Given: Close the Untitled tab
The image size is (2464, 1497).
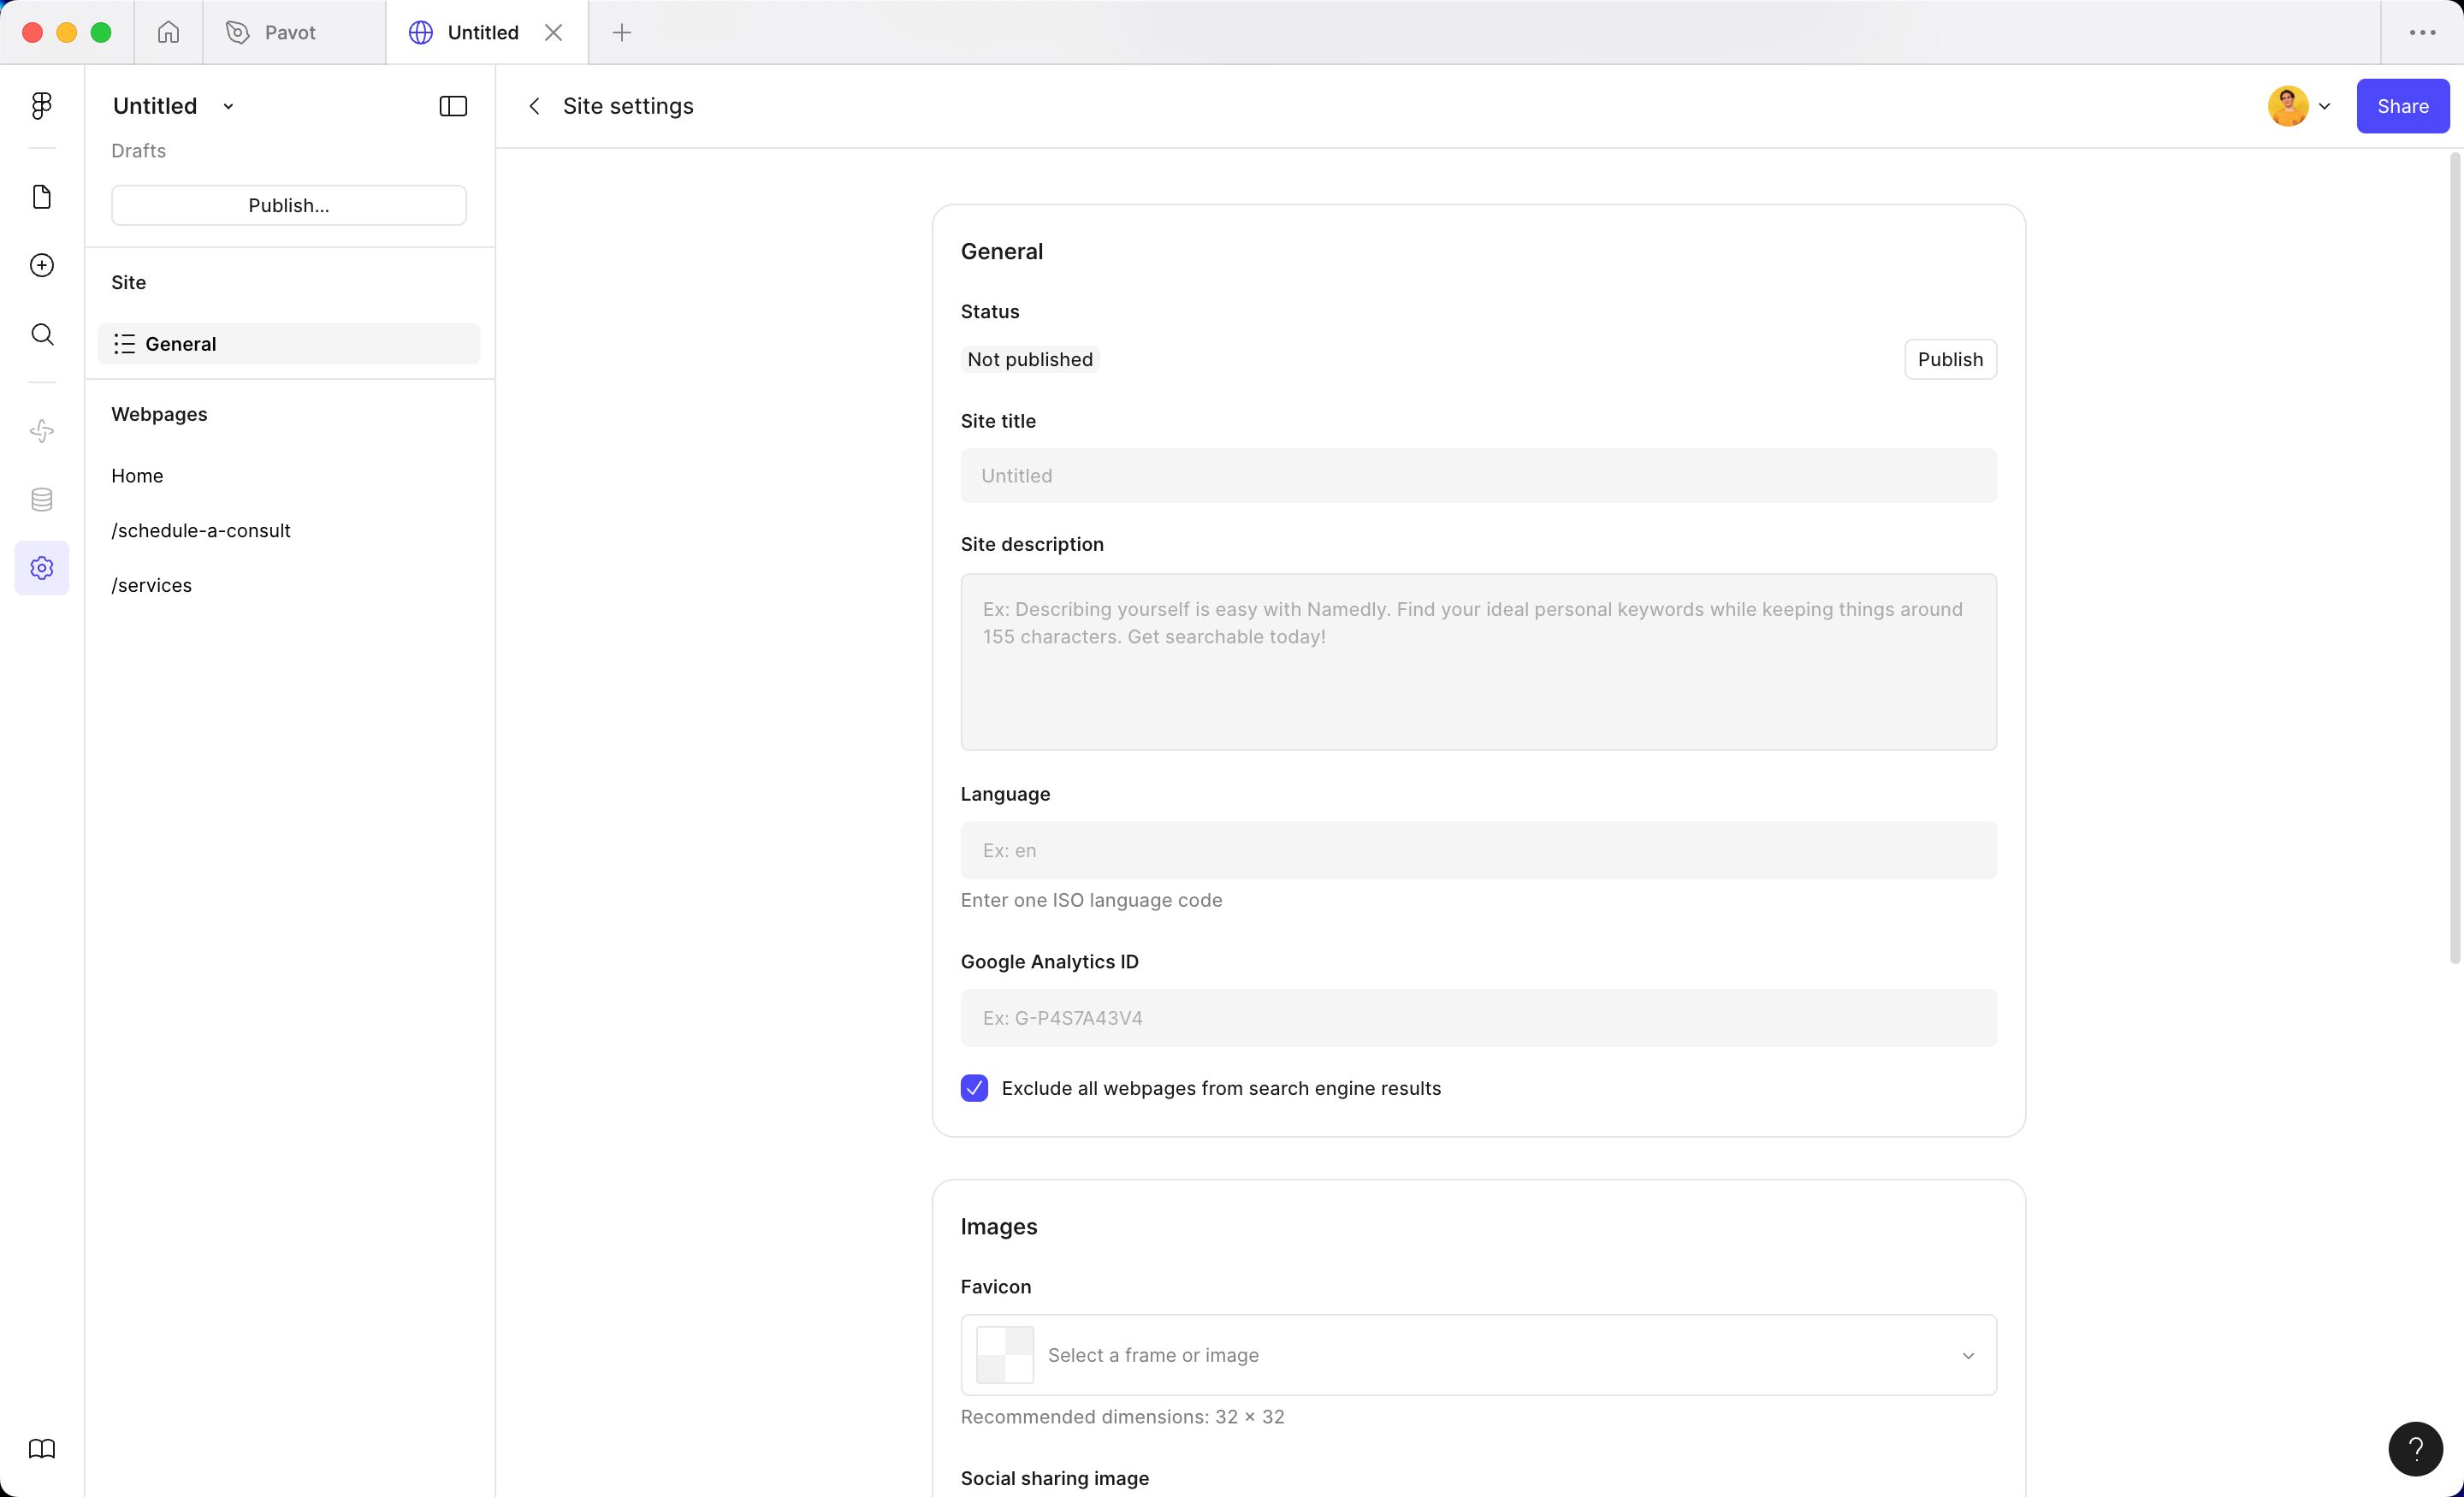Looking at the screenshot, I should pos(553,32).
